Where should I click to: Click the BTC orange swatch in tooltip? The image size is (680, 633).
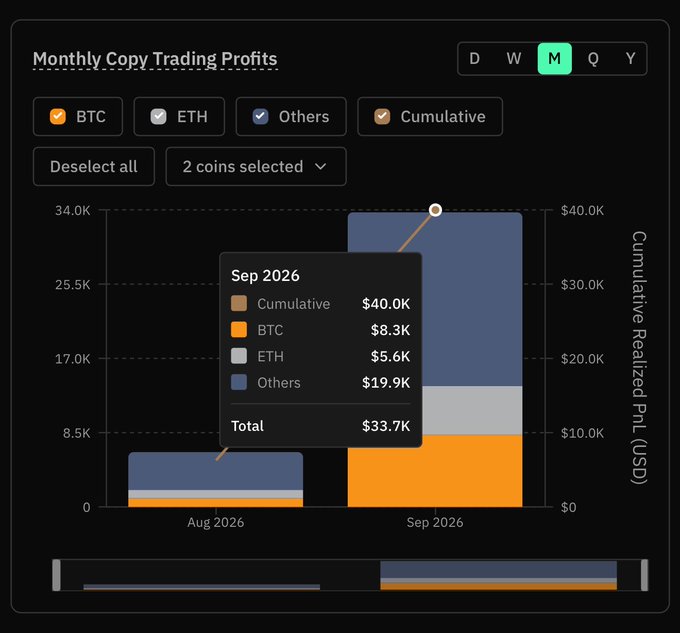[239, 330]
